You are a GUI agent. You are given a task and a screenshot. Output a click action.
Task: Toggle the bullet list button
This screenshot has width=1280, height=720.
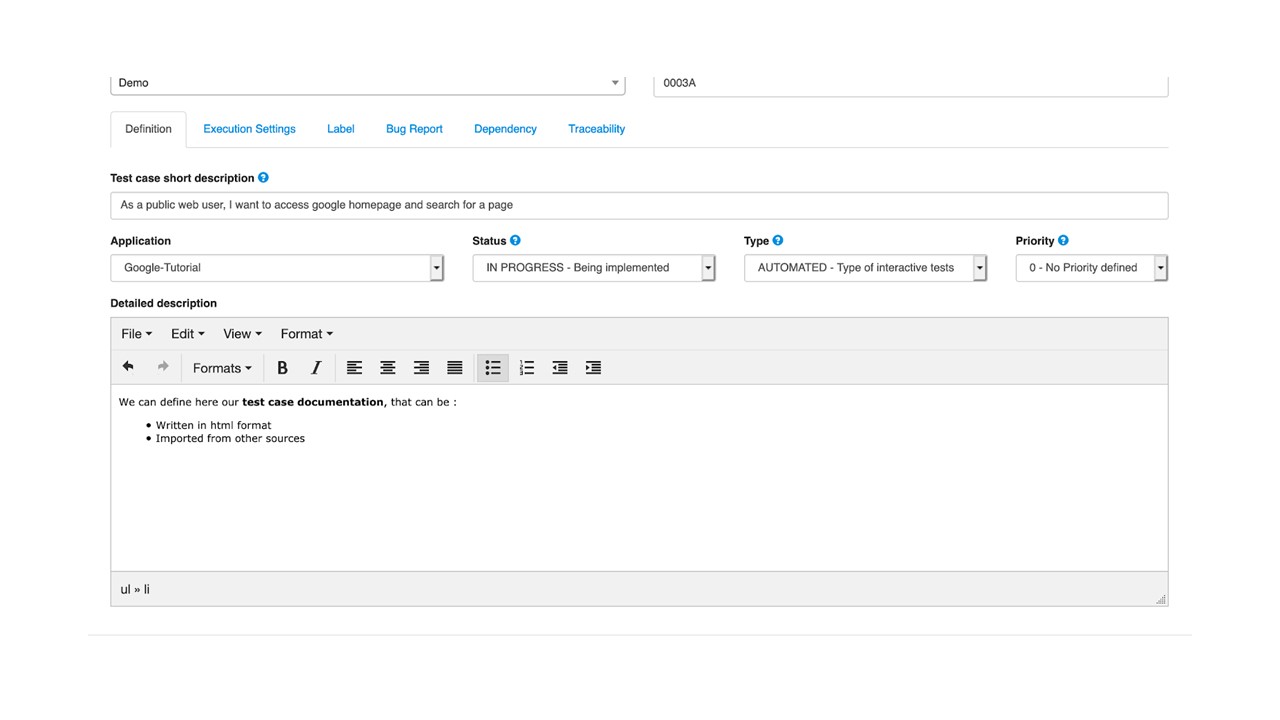tap(493, 368)
